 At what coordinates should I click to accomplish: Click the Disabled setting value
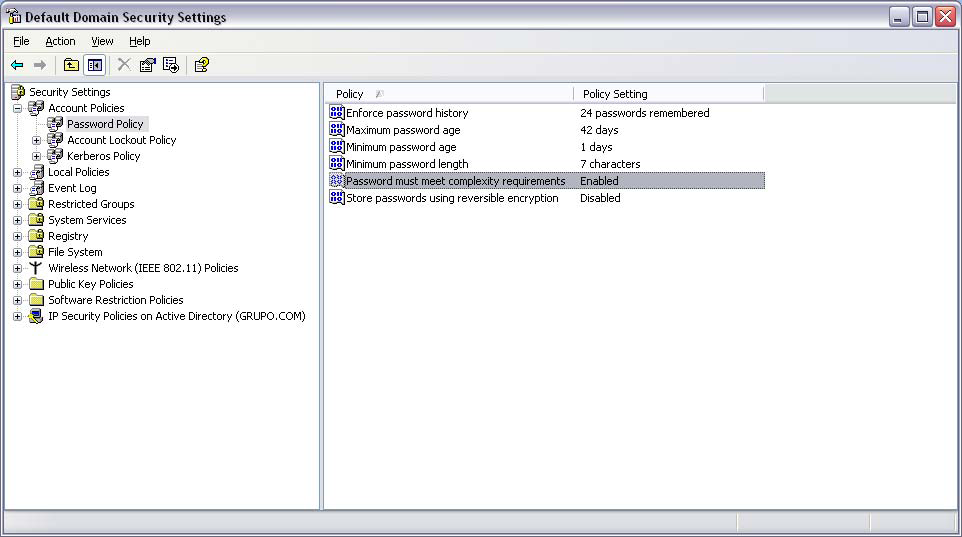600,198
